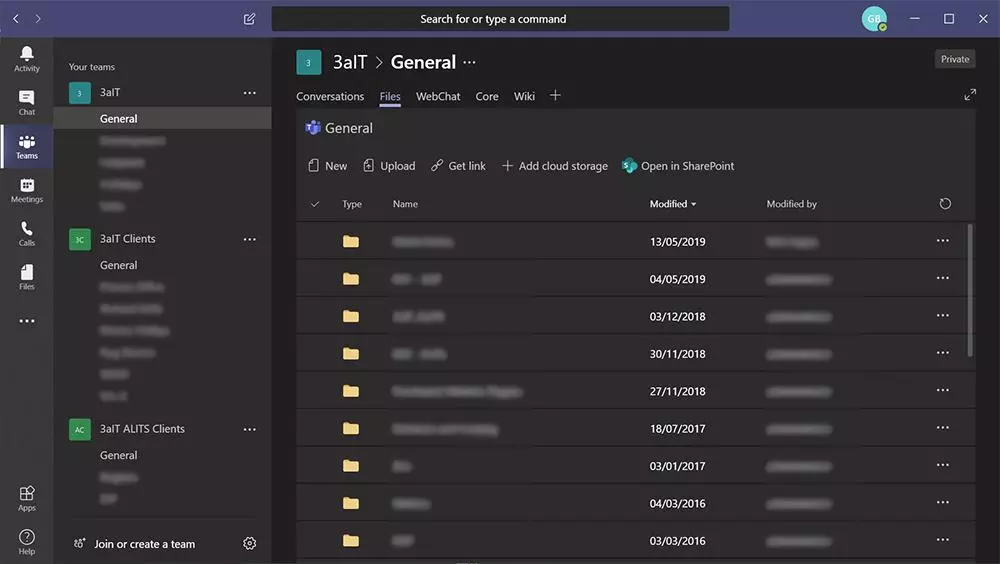The image size is (1000, 564).
Task: Open more options for 3aIT Clients team
Action: click(249, 239)
